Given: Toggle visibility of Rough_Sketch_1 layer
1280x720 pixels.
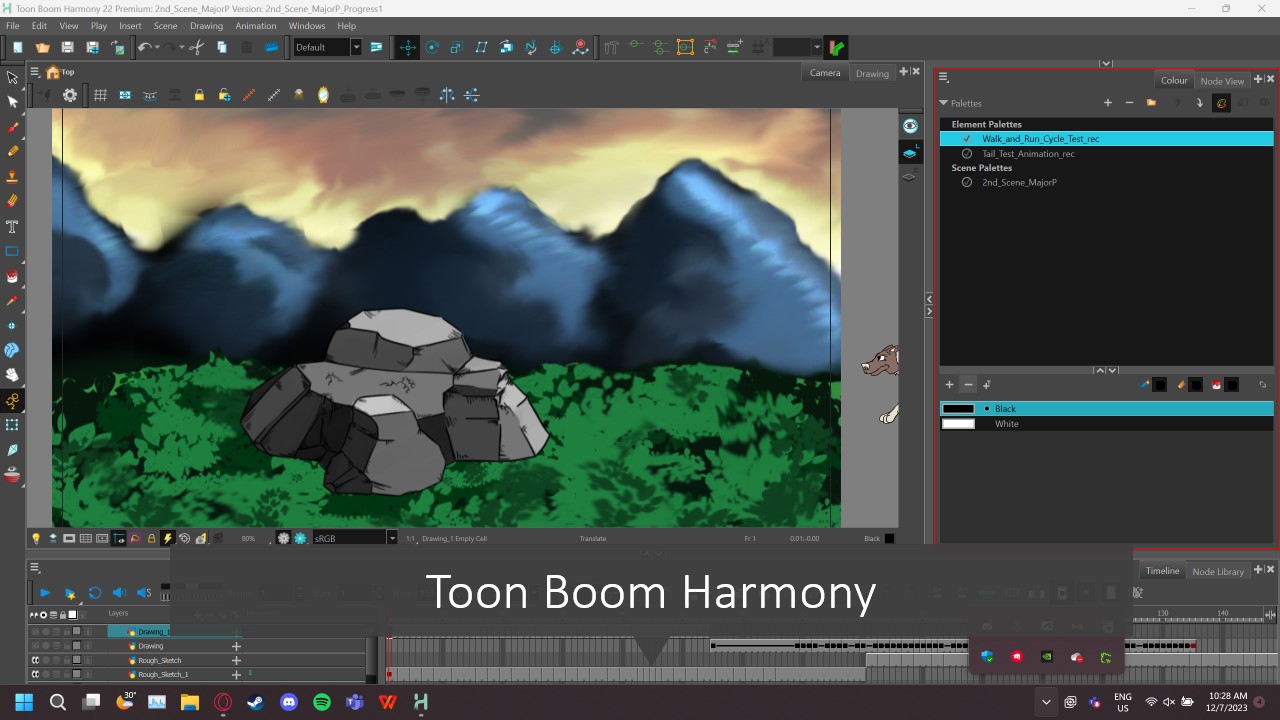Looking at the screenshot, I should [x=35, y=675].
